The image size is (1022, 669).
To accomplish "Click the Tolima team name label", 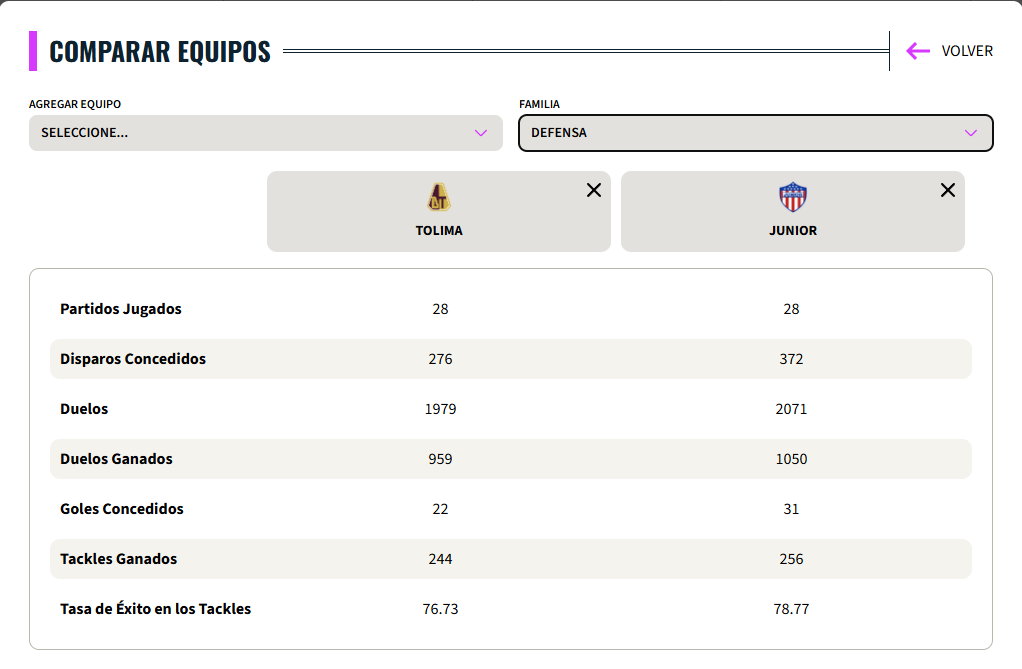I will 439,230.
